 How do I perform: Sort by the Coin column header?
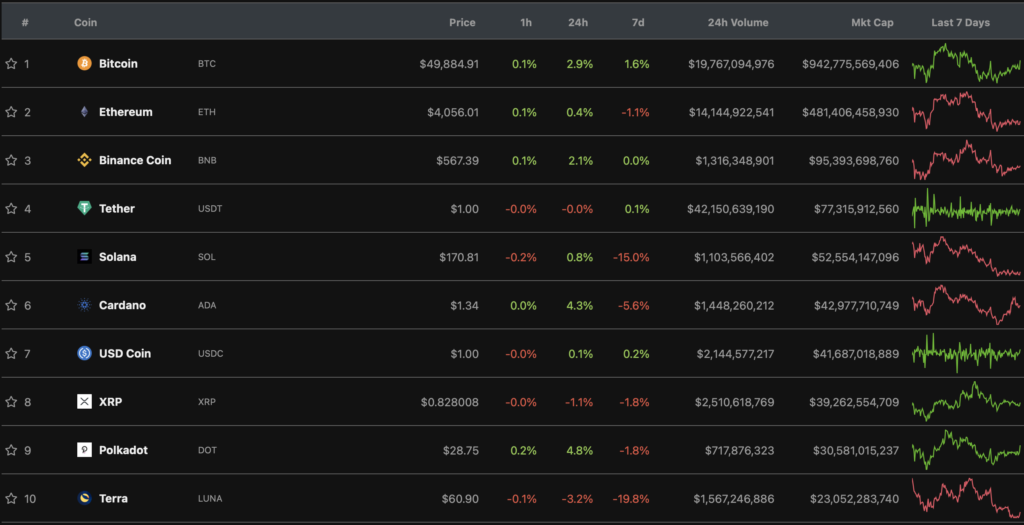(x=85, y=22)
